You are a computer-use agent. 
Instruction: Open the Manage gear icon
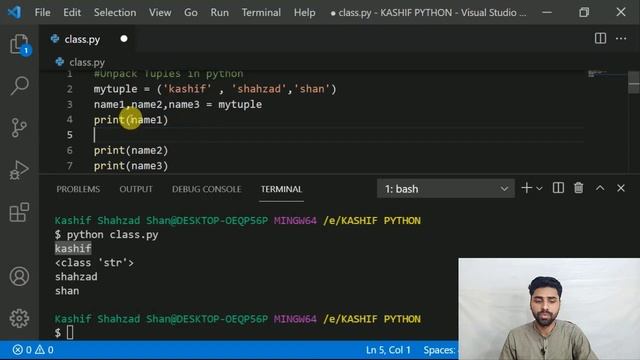click(x=19, y=318)
